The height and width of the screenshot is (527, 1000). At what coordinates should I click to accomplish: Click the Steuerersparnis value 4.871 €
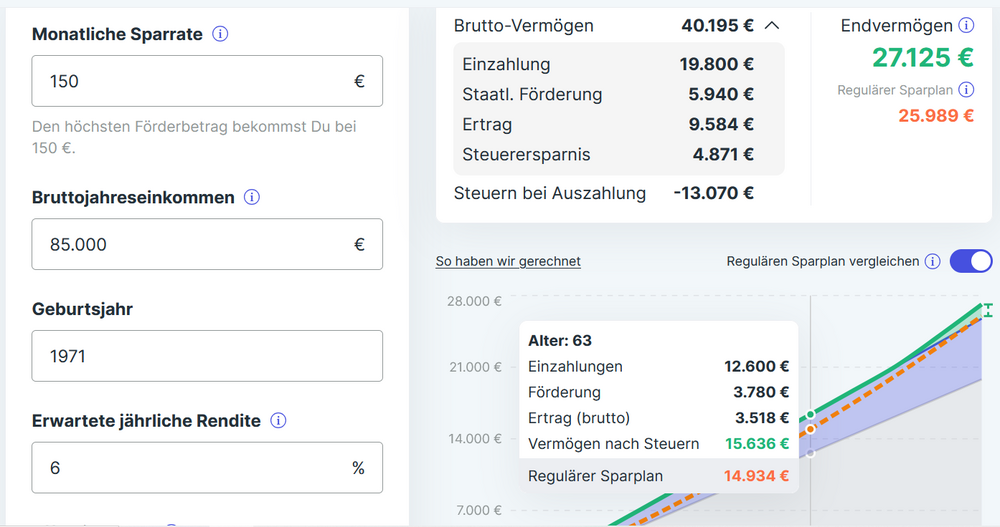pos(723,154)
